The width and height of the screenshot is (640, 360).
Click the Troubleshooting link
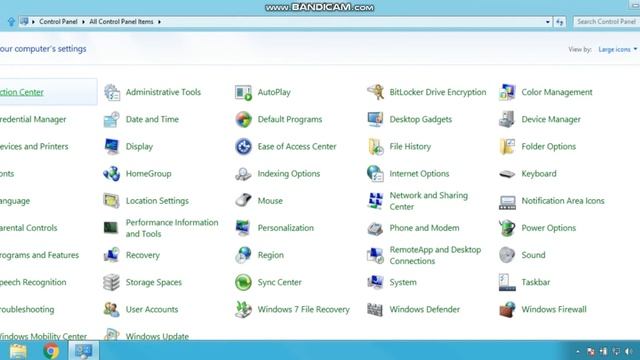click(27, 309)
